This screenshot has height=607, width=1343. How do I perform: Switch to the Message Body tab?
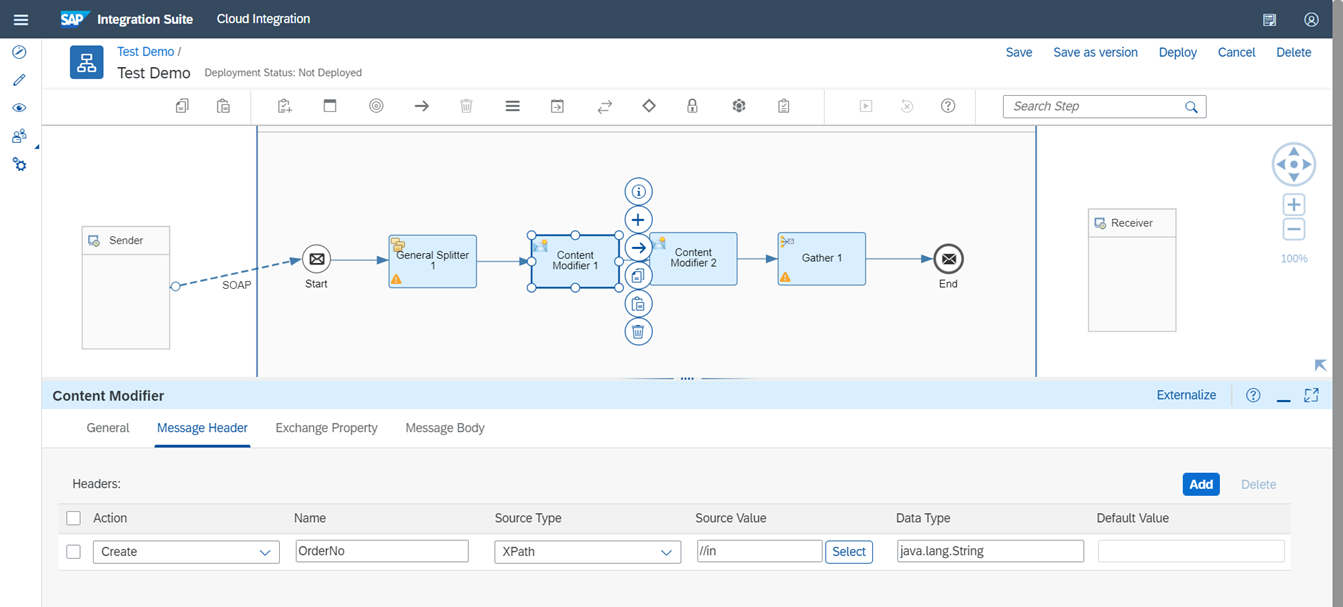[x=444, y=427]
